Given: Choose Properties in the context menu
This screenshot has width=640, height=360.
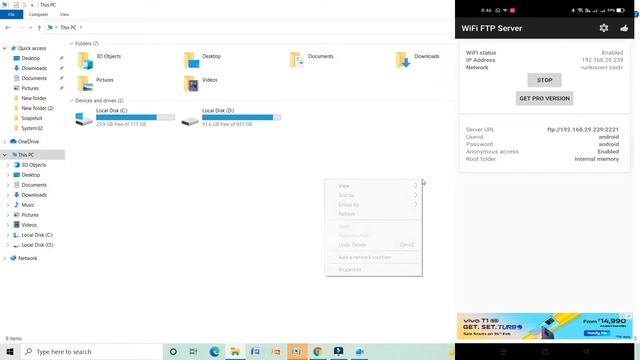Looking at the screenshot, I should [373, 269].
